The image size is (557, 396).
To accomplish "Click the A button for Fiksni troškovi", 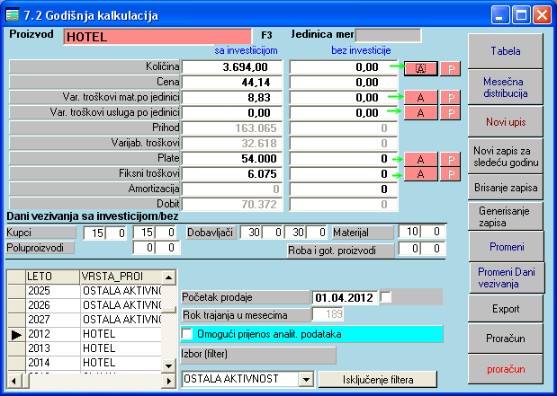I will coord(421,174).
